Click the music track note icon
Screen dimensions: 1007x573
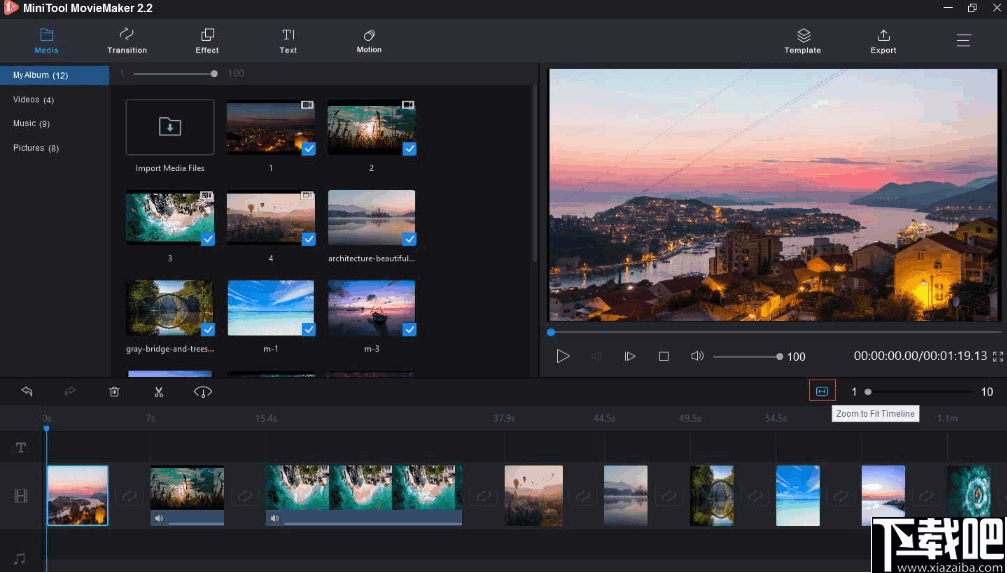[21, 558]
